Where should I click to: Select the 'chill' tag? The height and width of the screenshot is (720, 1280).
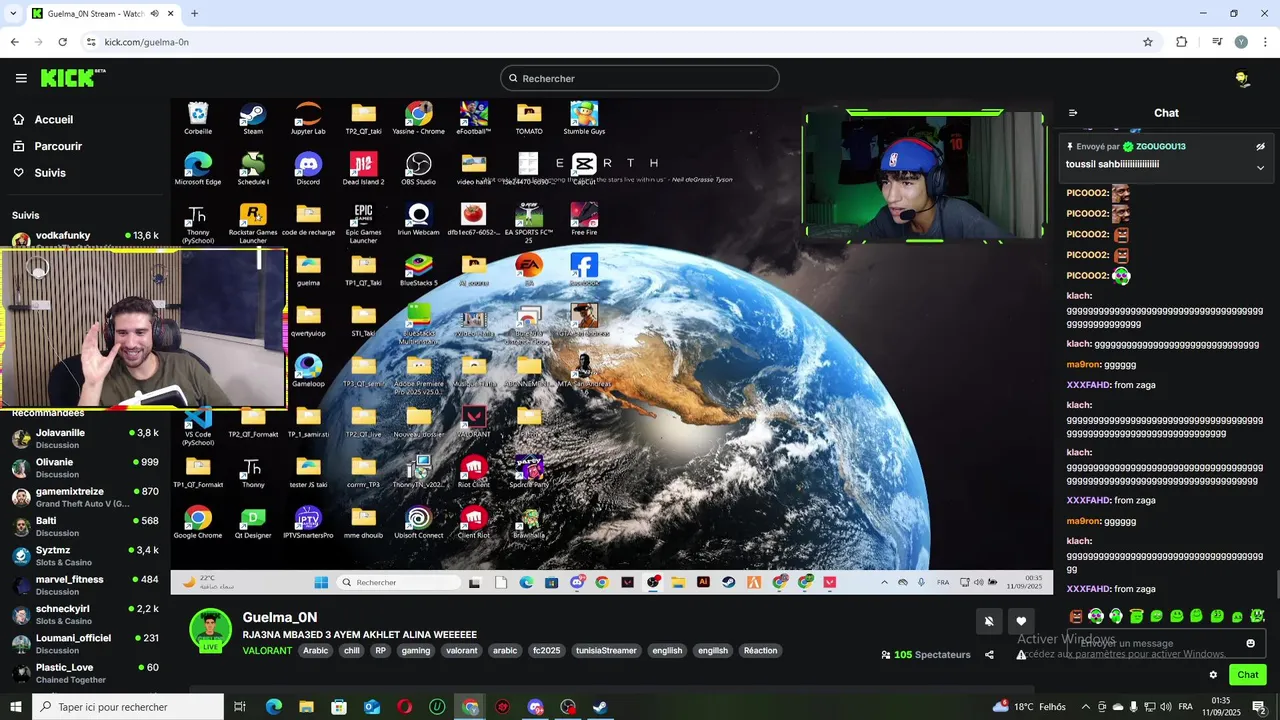point(351,651)
